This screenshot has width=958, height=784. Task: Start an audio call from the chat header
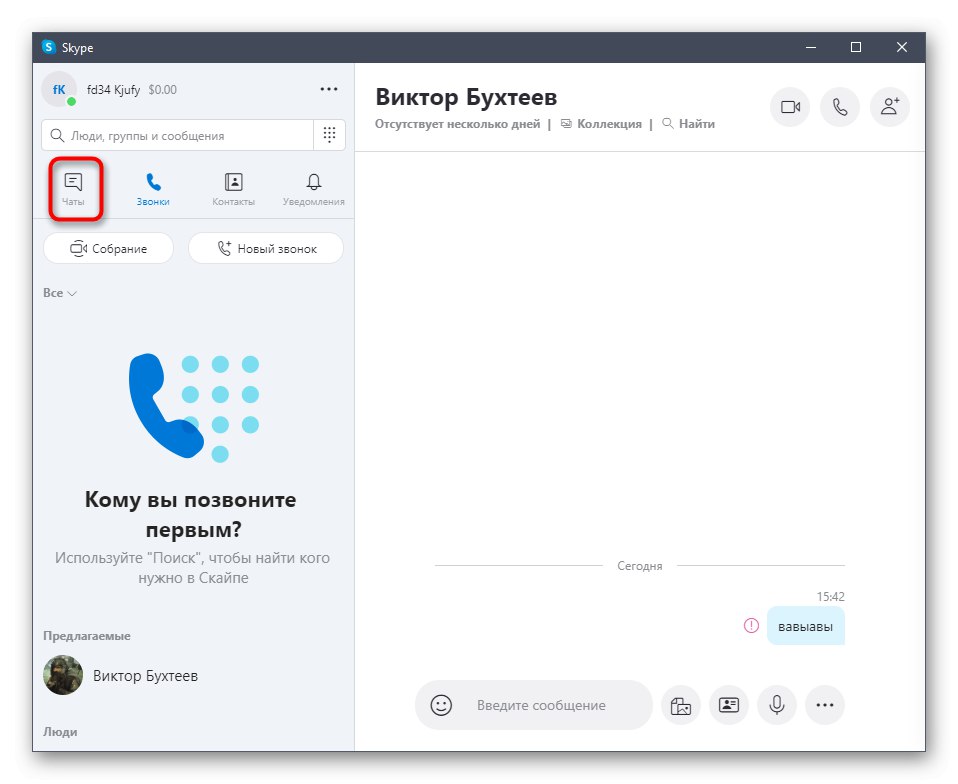point(840,107)
